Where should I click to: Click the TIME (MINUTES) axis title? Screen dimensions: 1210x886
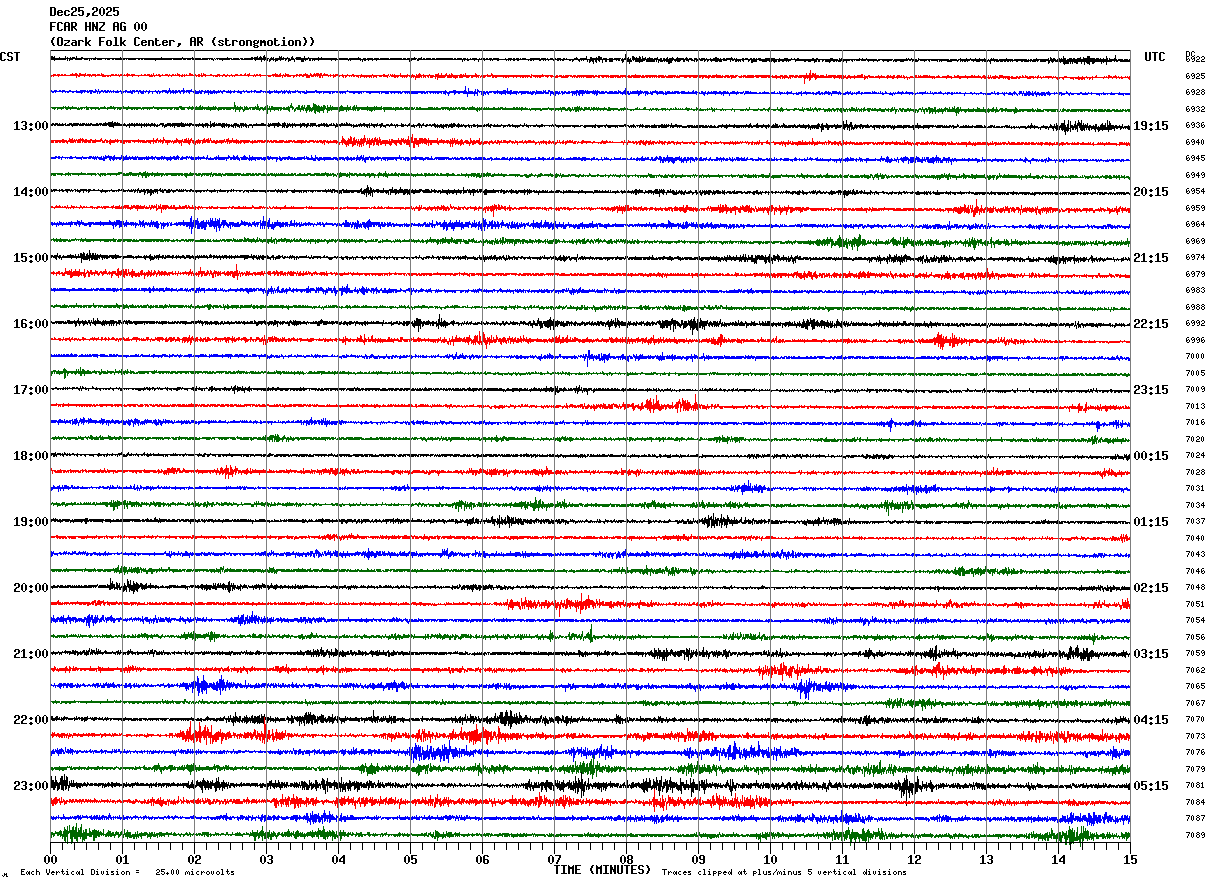(602, 870)
